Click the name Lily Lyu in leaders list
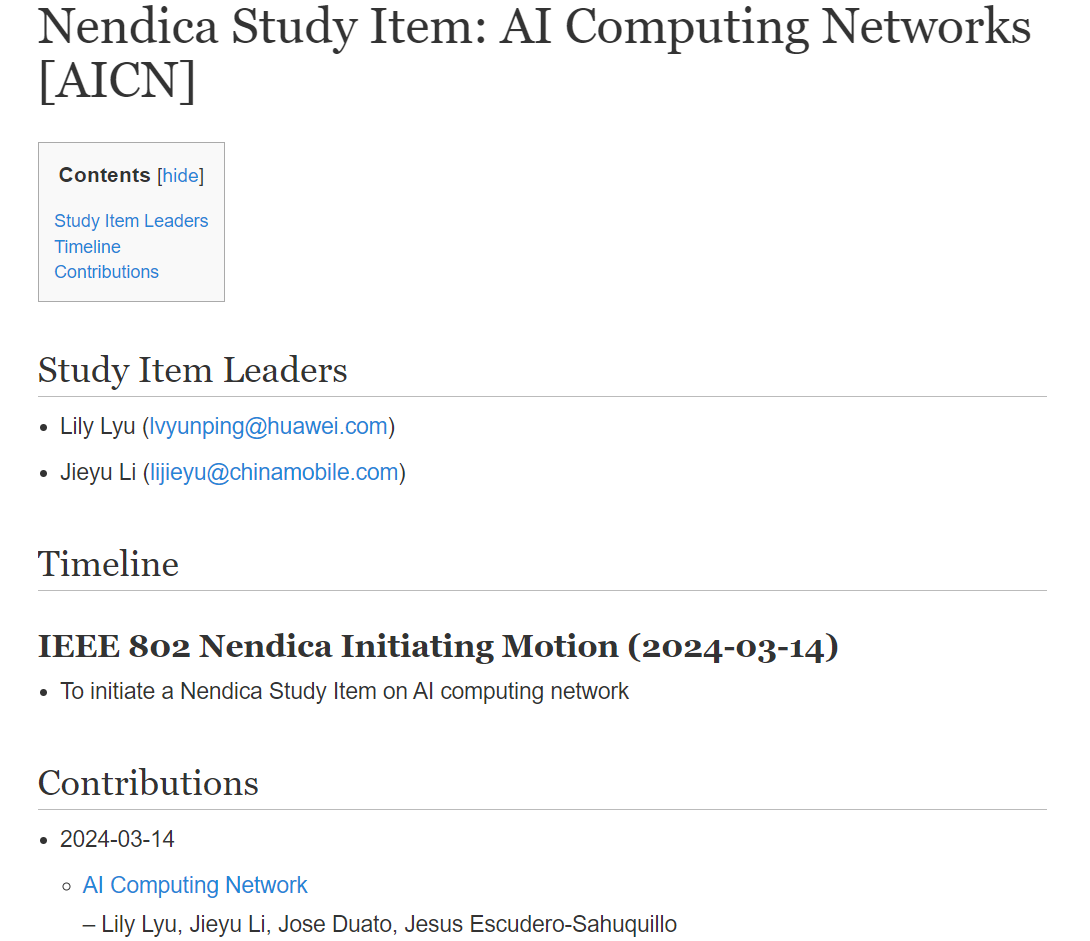This screenshot has width=1090, height=941. [97, 426]
